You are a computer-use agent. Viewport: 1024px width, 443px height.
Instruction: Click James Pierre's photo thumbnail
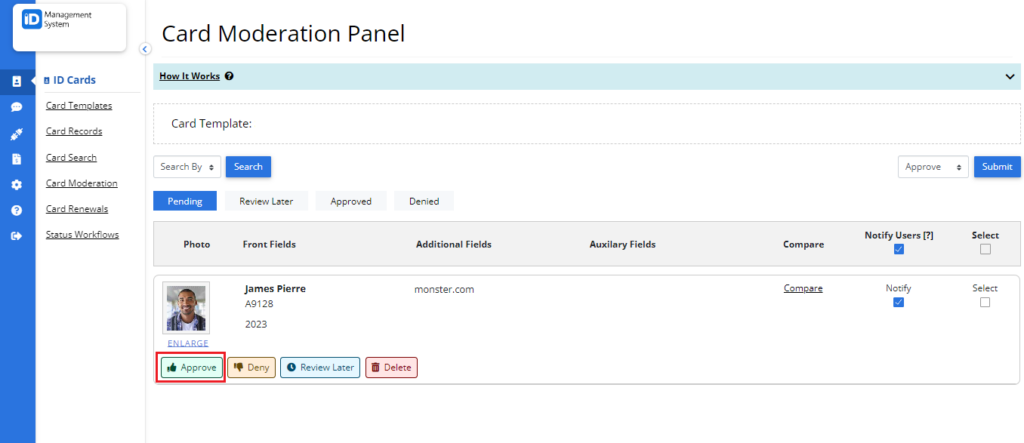coord(186,308)
